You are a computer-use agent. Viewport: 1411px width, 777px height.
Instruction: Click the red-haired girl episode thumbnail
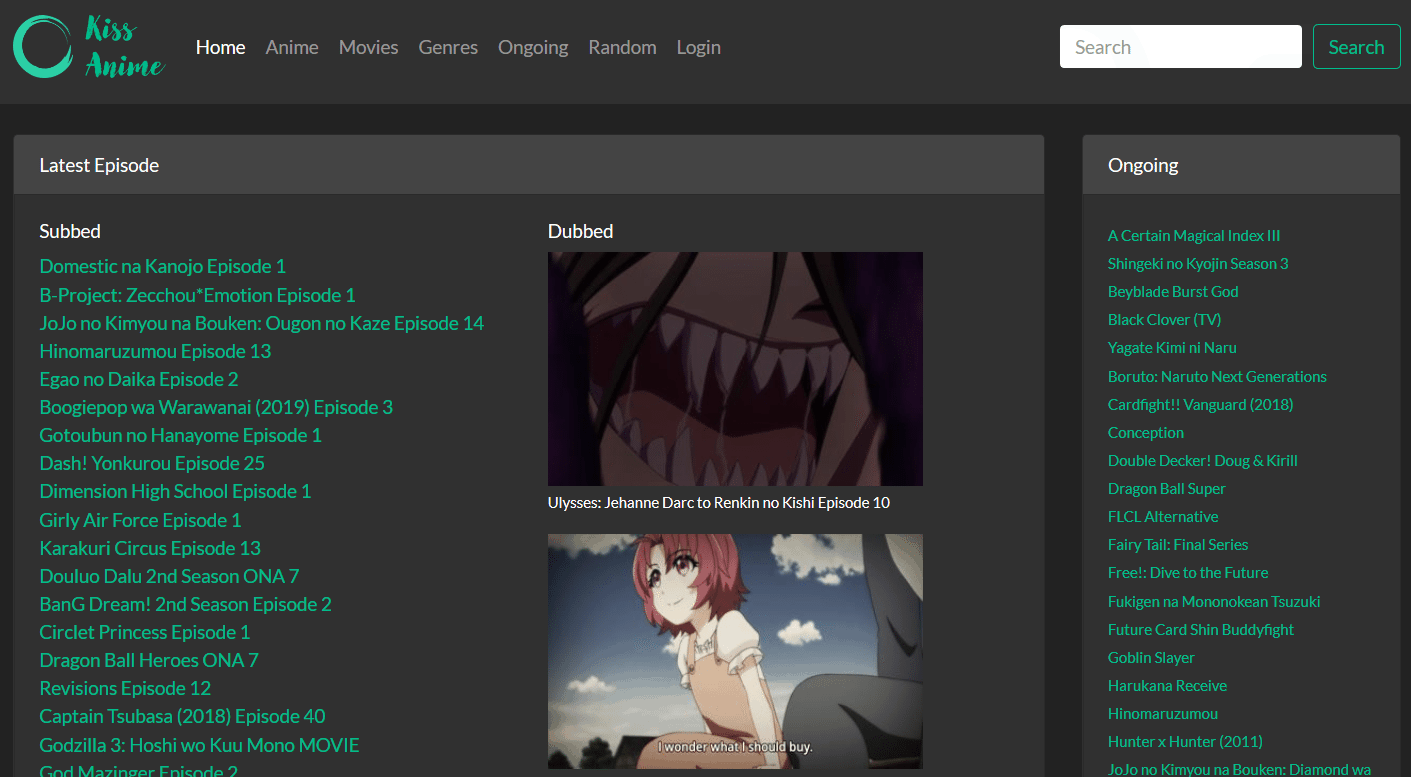coord(735,651)
